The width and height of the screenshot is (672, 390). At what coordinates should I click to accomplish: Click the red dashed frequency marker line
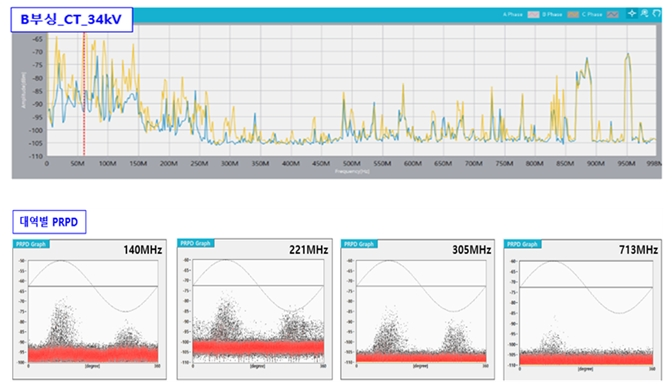84,93
